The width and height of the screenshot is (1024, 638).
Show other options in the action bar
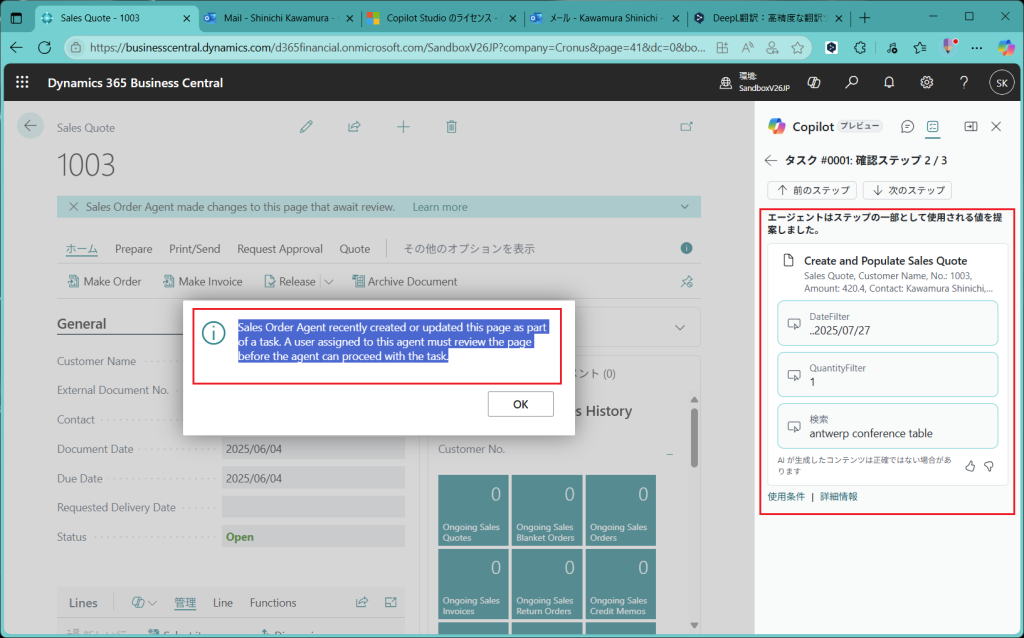coord(469,248)
